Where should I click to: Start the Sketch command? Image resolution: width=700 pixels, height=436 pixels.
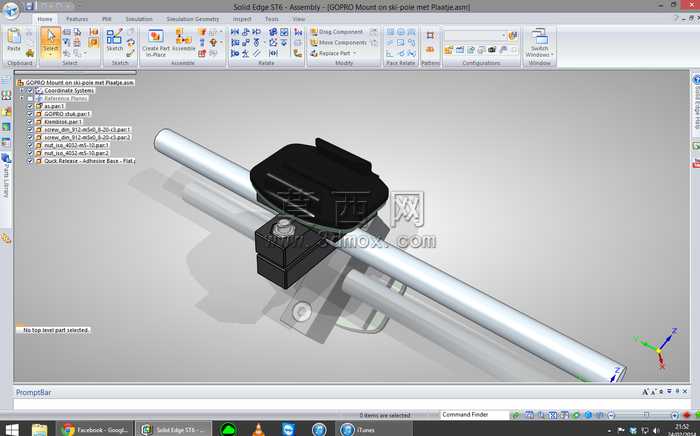point(114,40)
